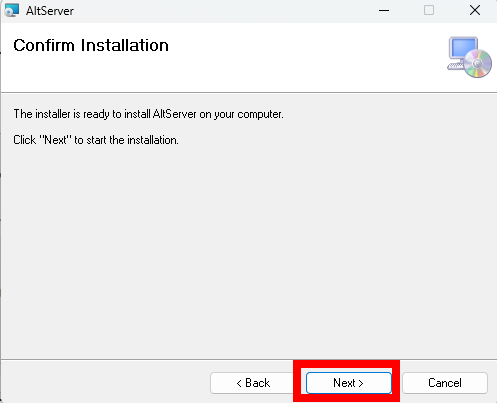Viewport: 497px width, 403px height.
Task: Click the 'Click Next to start' instruction text
Action: [x=96, y=140]
